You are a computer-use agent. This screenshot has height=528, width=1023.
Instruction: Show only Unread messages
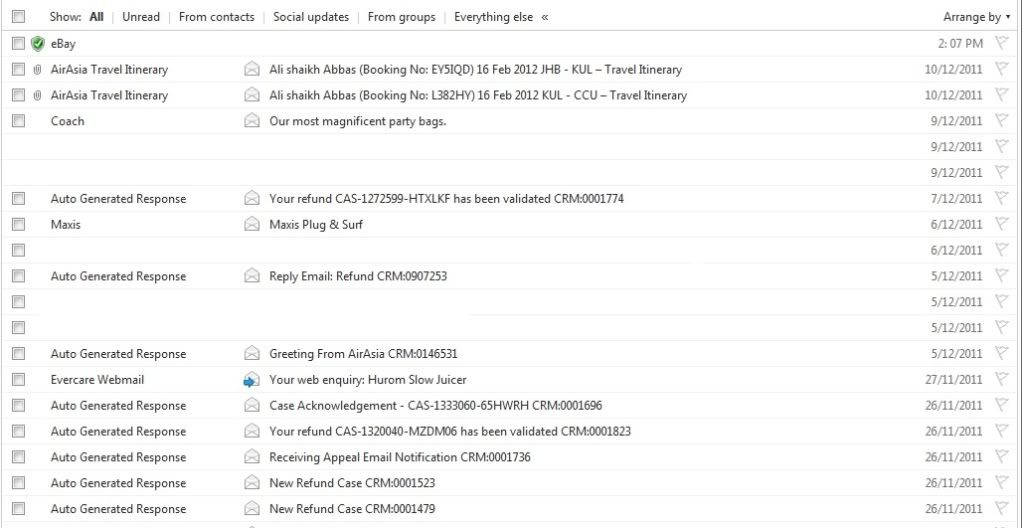tap(141, 17)
